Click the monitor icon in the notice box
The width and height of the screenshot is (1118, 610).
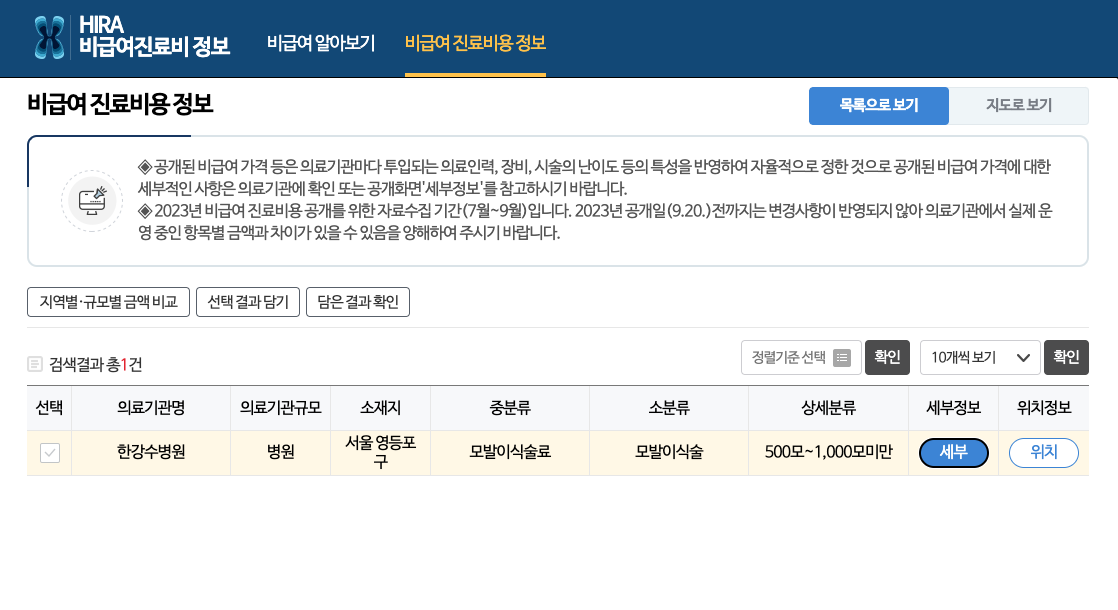(x=91, y=199)
